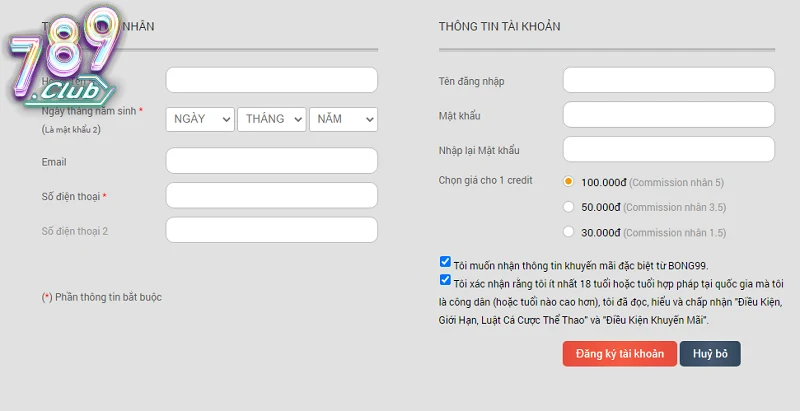Click the Số điện thoại 2 field
This screenshot has width=800, height=411.
coord(271,230)
